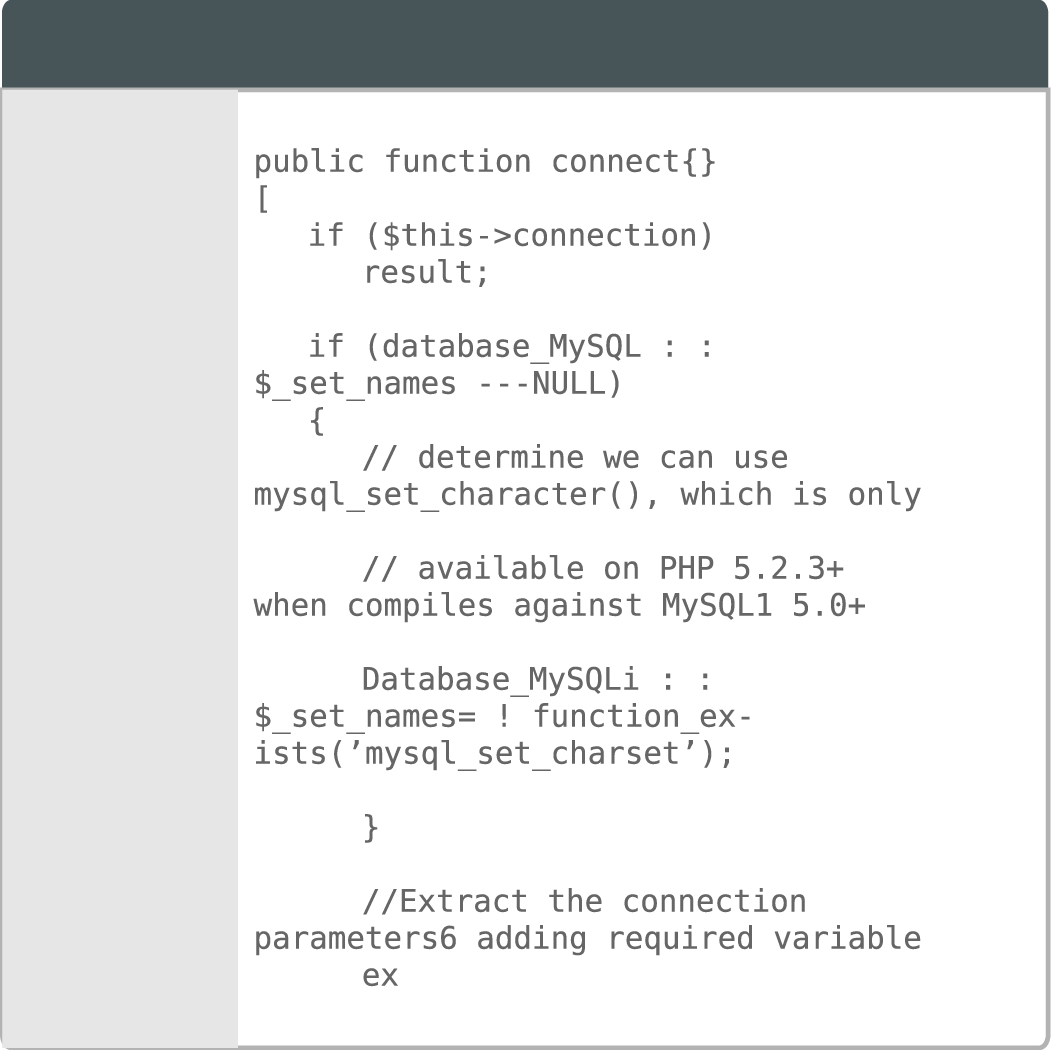1051x1050 pixels.
Task: Click the "public function connect{}" line
Action: coord(485,162)
